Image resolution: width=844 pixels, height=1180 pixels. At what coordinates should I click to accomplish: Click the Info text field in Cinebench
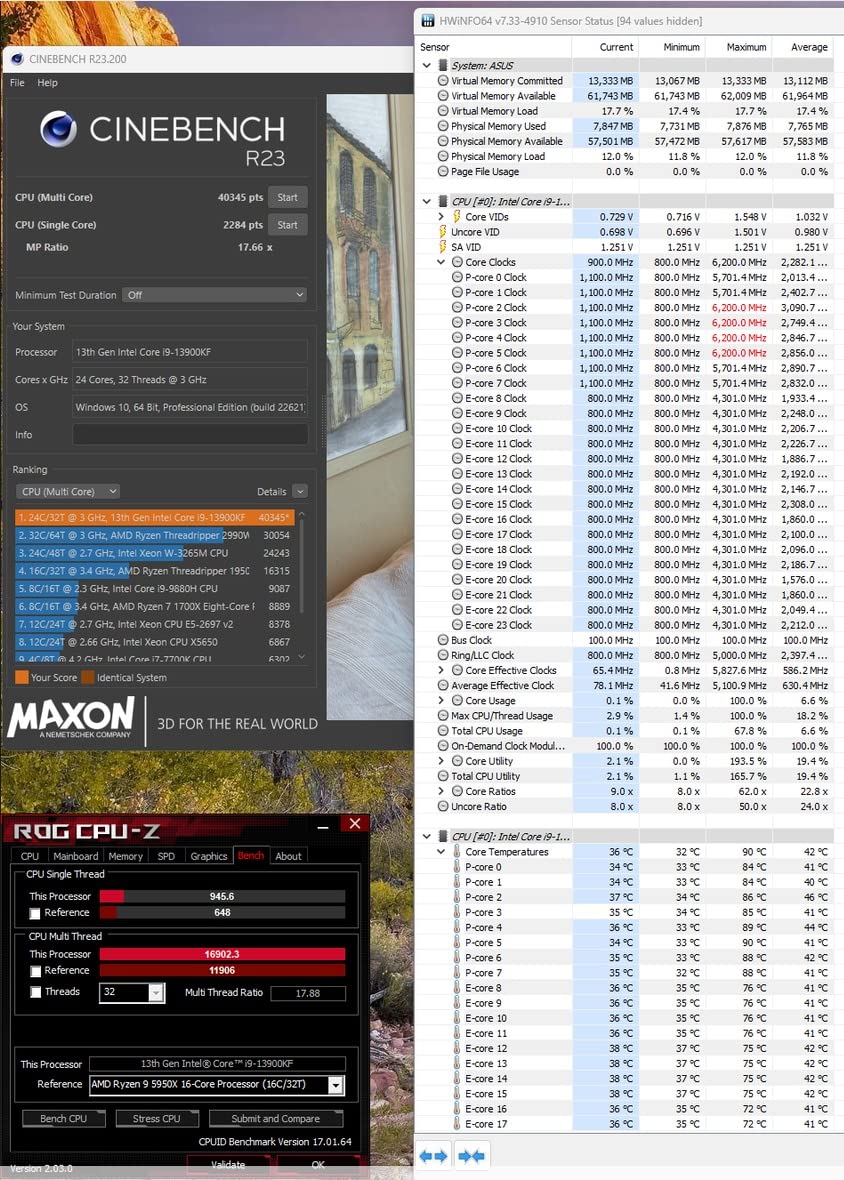(189, 435)
